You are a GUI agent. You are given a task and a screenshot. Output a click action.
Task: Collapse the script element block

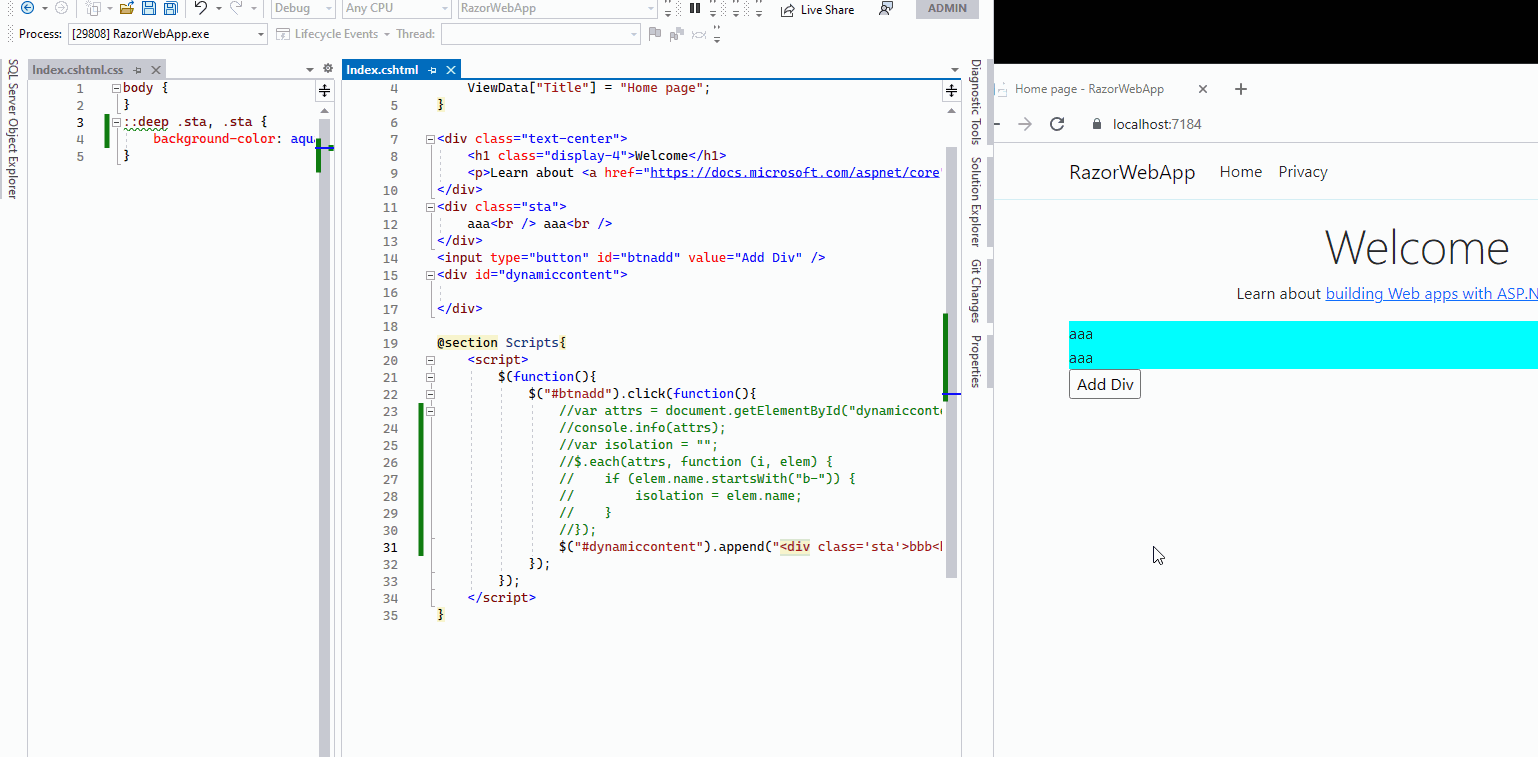430,360
